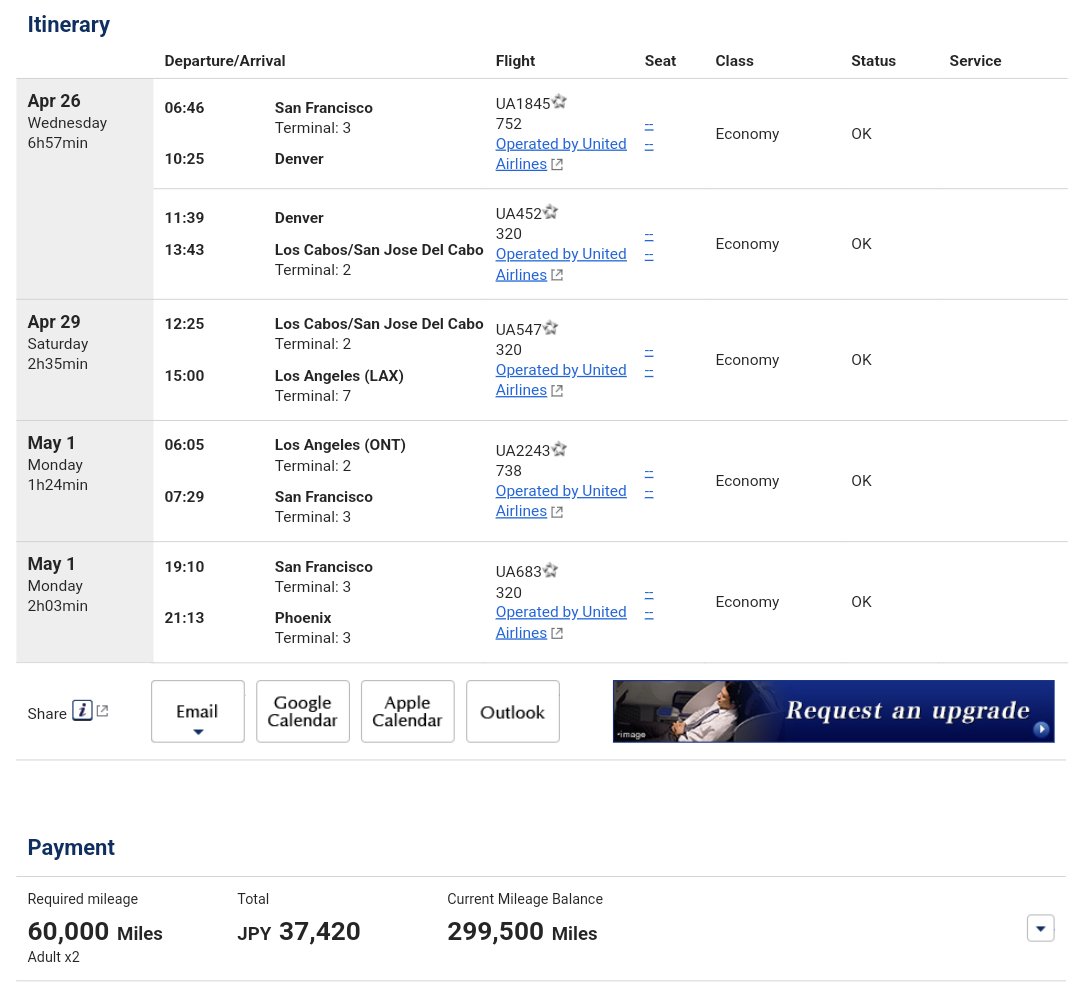Viewport: 1080px width, 992px height.
Task: Click Star Alliance icon beside flight UA547
Action: click(550, 328)
